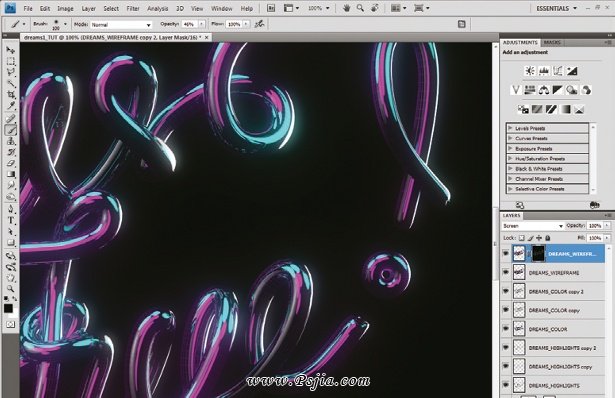Select the Type tool
Screen dimensions: 615x398
point(11,221)
